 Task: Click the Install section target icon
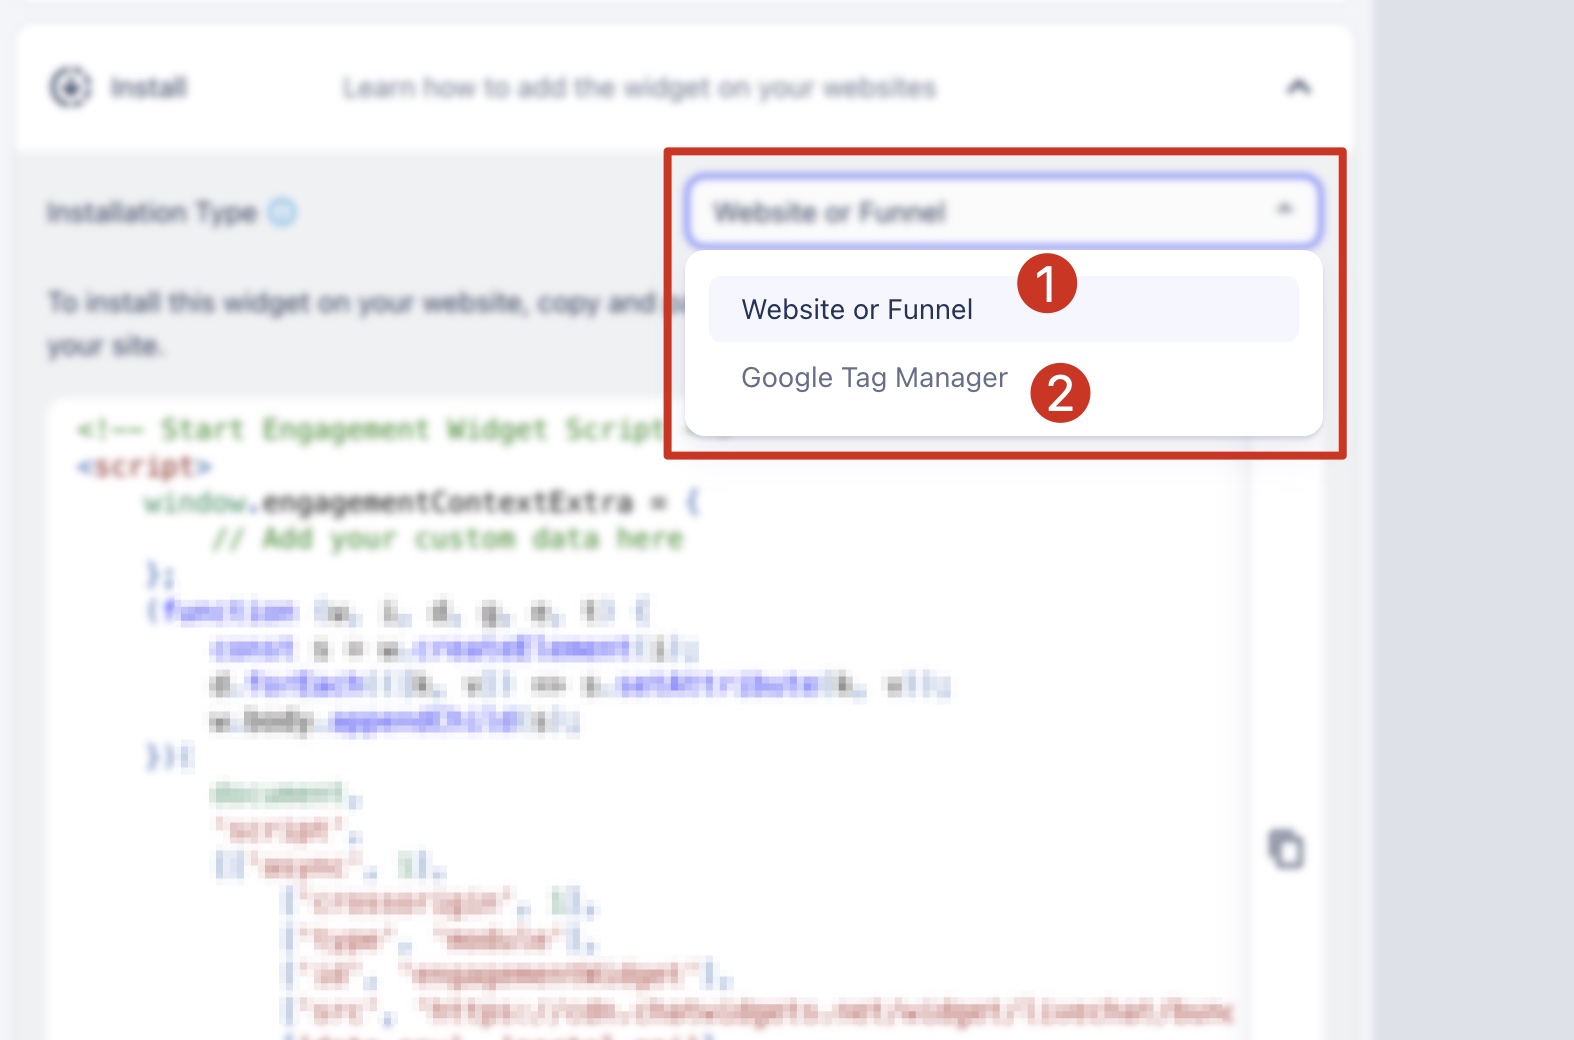[x=70, y=88]
